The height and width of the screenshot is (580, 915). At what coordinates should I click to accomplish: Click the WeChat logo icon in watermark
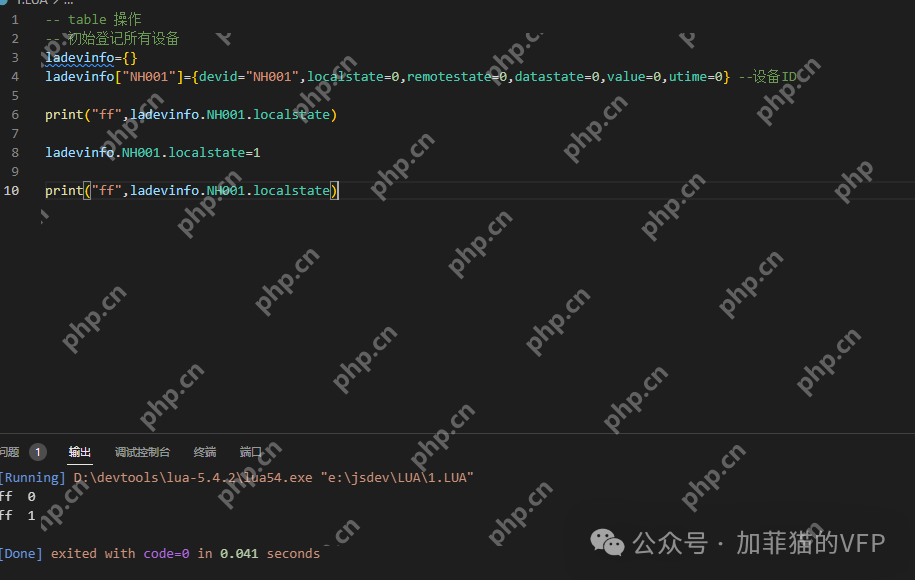tap(607, 542)
